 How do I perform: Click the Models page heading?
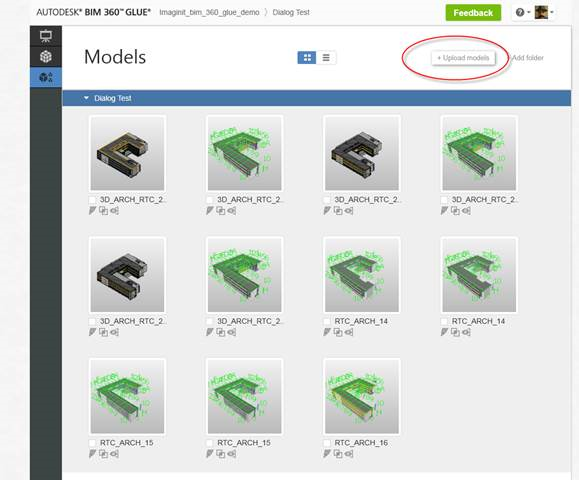point(115,57)
